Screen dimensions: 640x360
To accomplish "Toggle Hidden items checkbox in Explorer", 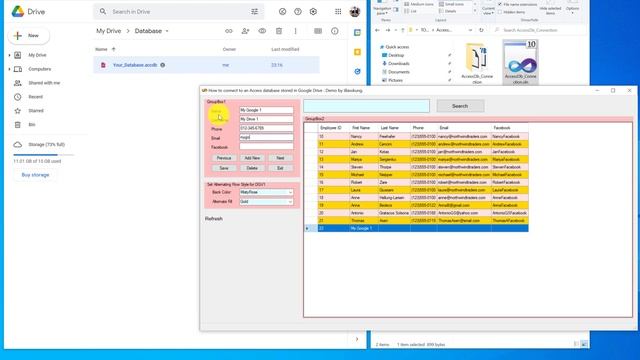I will (x=500, y=12).
